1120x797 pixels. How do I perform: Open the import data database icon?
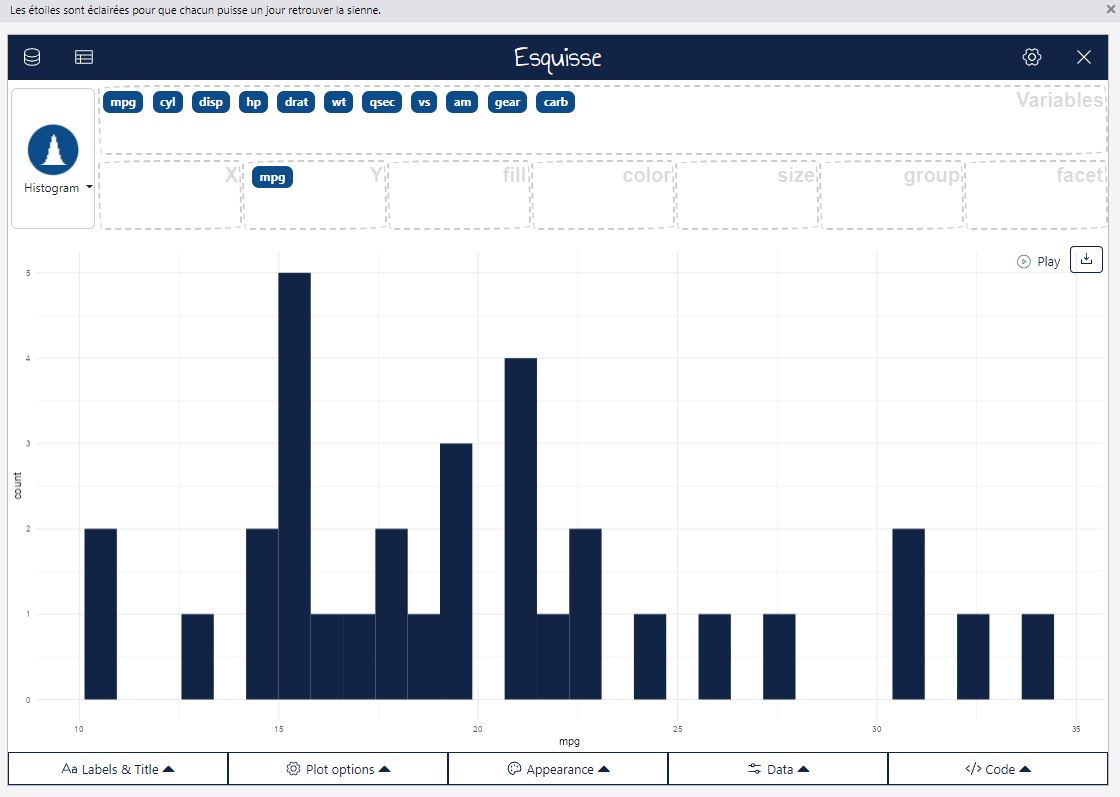32,57
